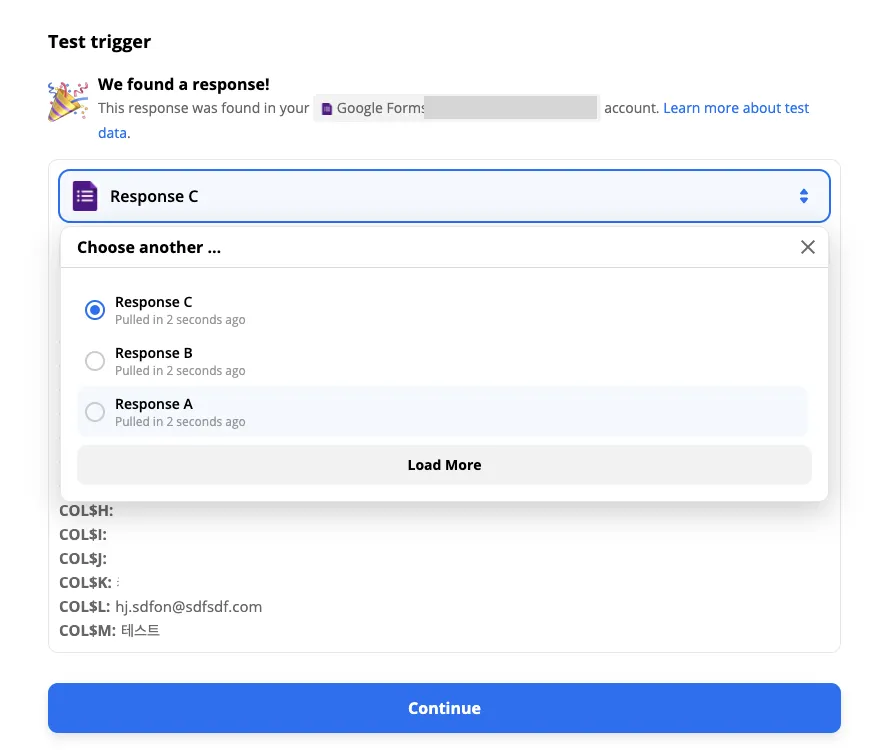Select the Response C radio button
The width and height of the screenshot is (881, 750).
click(95, 310)
